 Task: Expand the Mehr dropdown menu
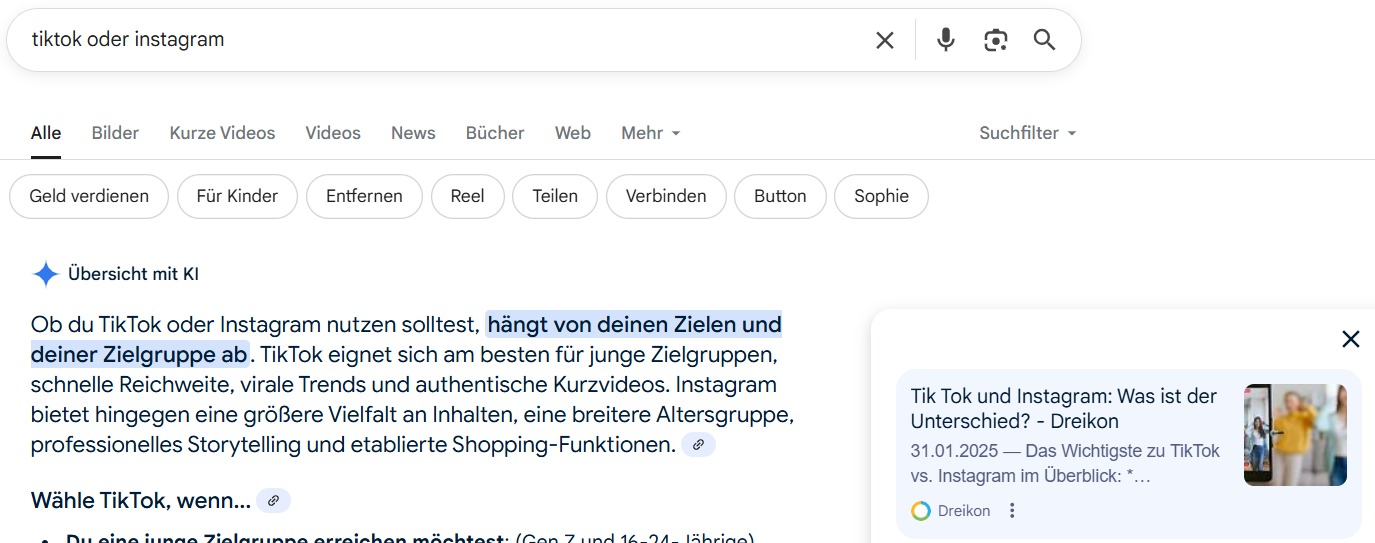click(650, 133)
